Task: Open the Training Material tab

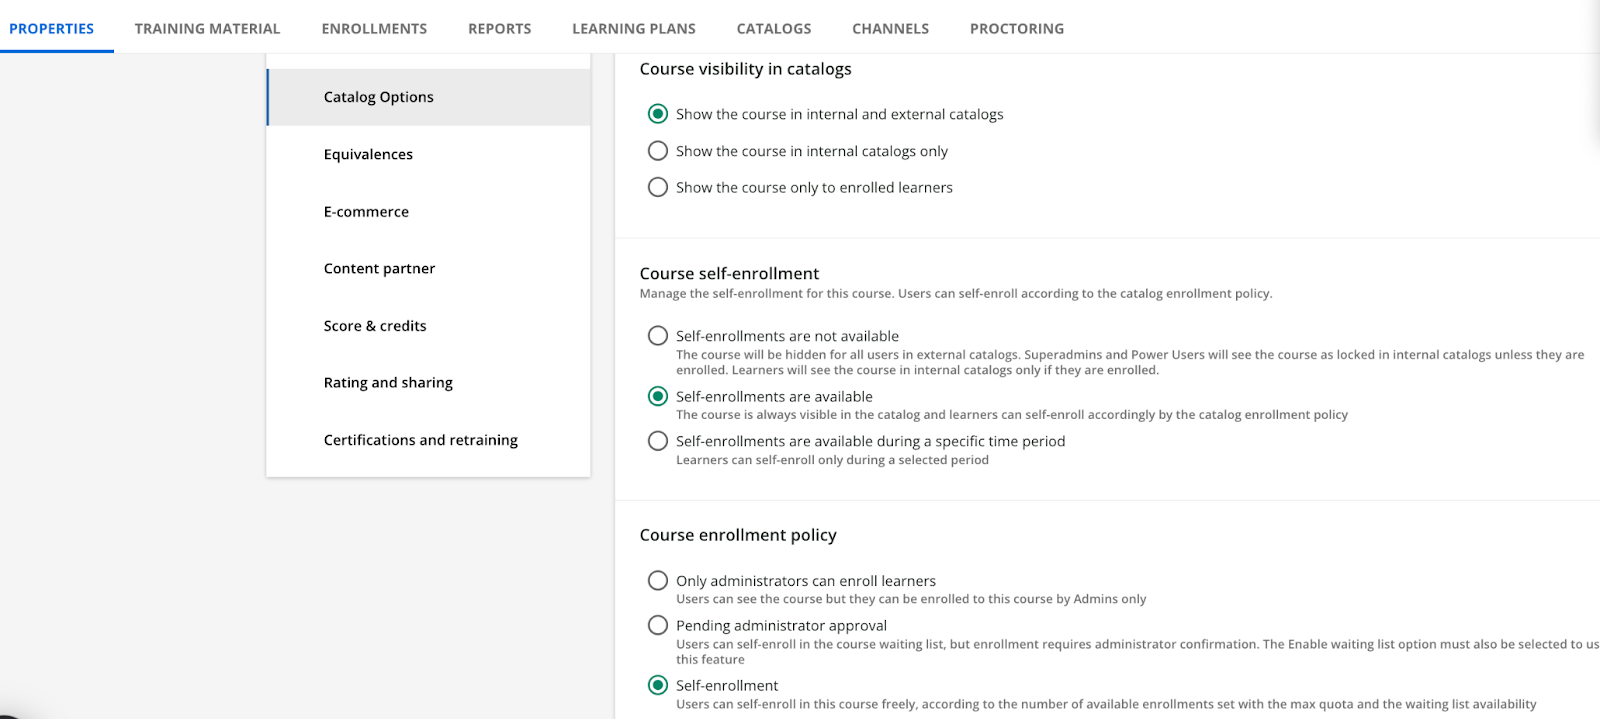Action: (207, 28)
